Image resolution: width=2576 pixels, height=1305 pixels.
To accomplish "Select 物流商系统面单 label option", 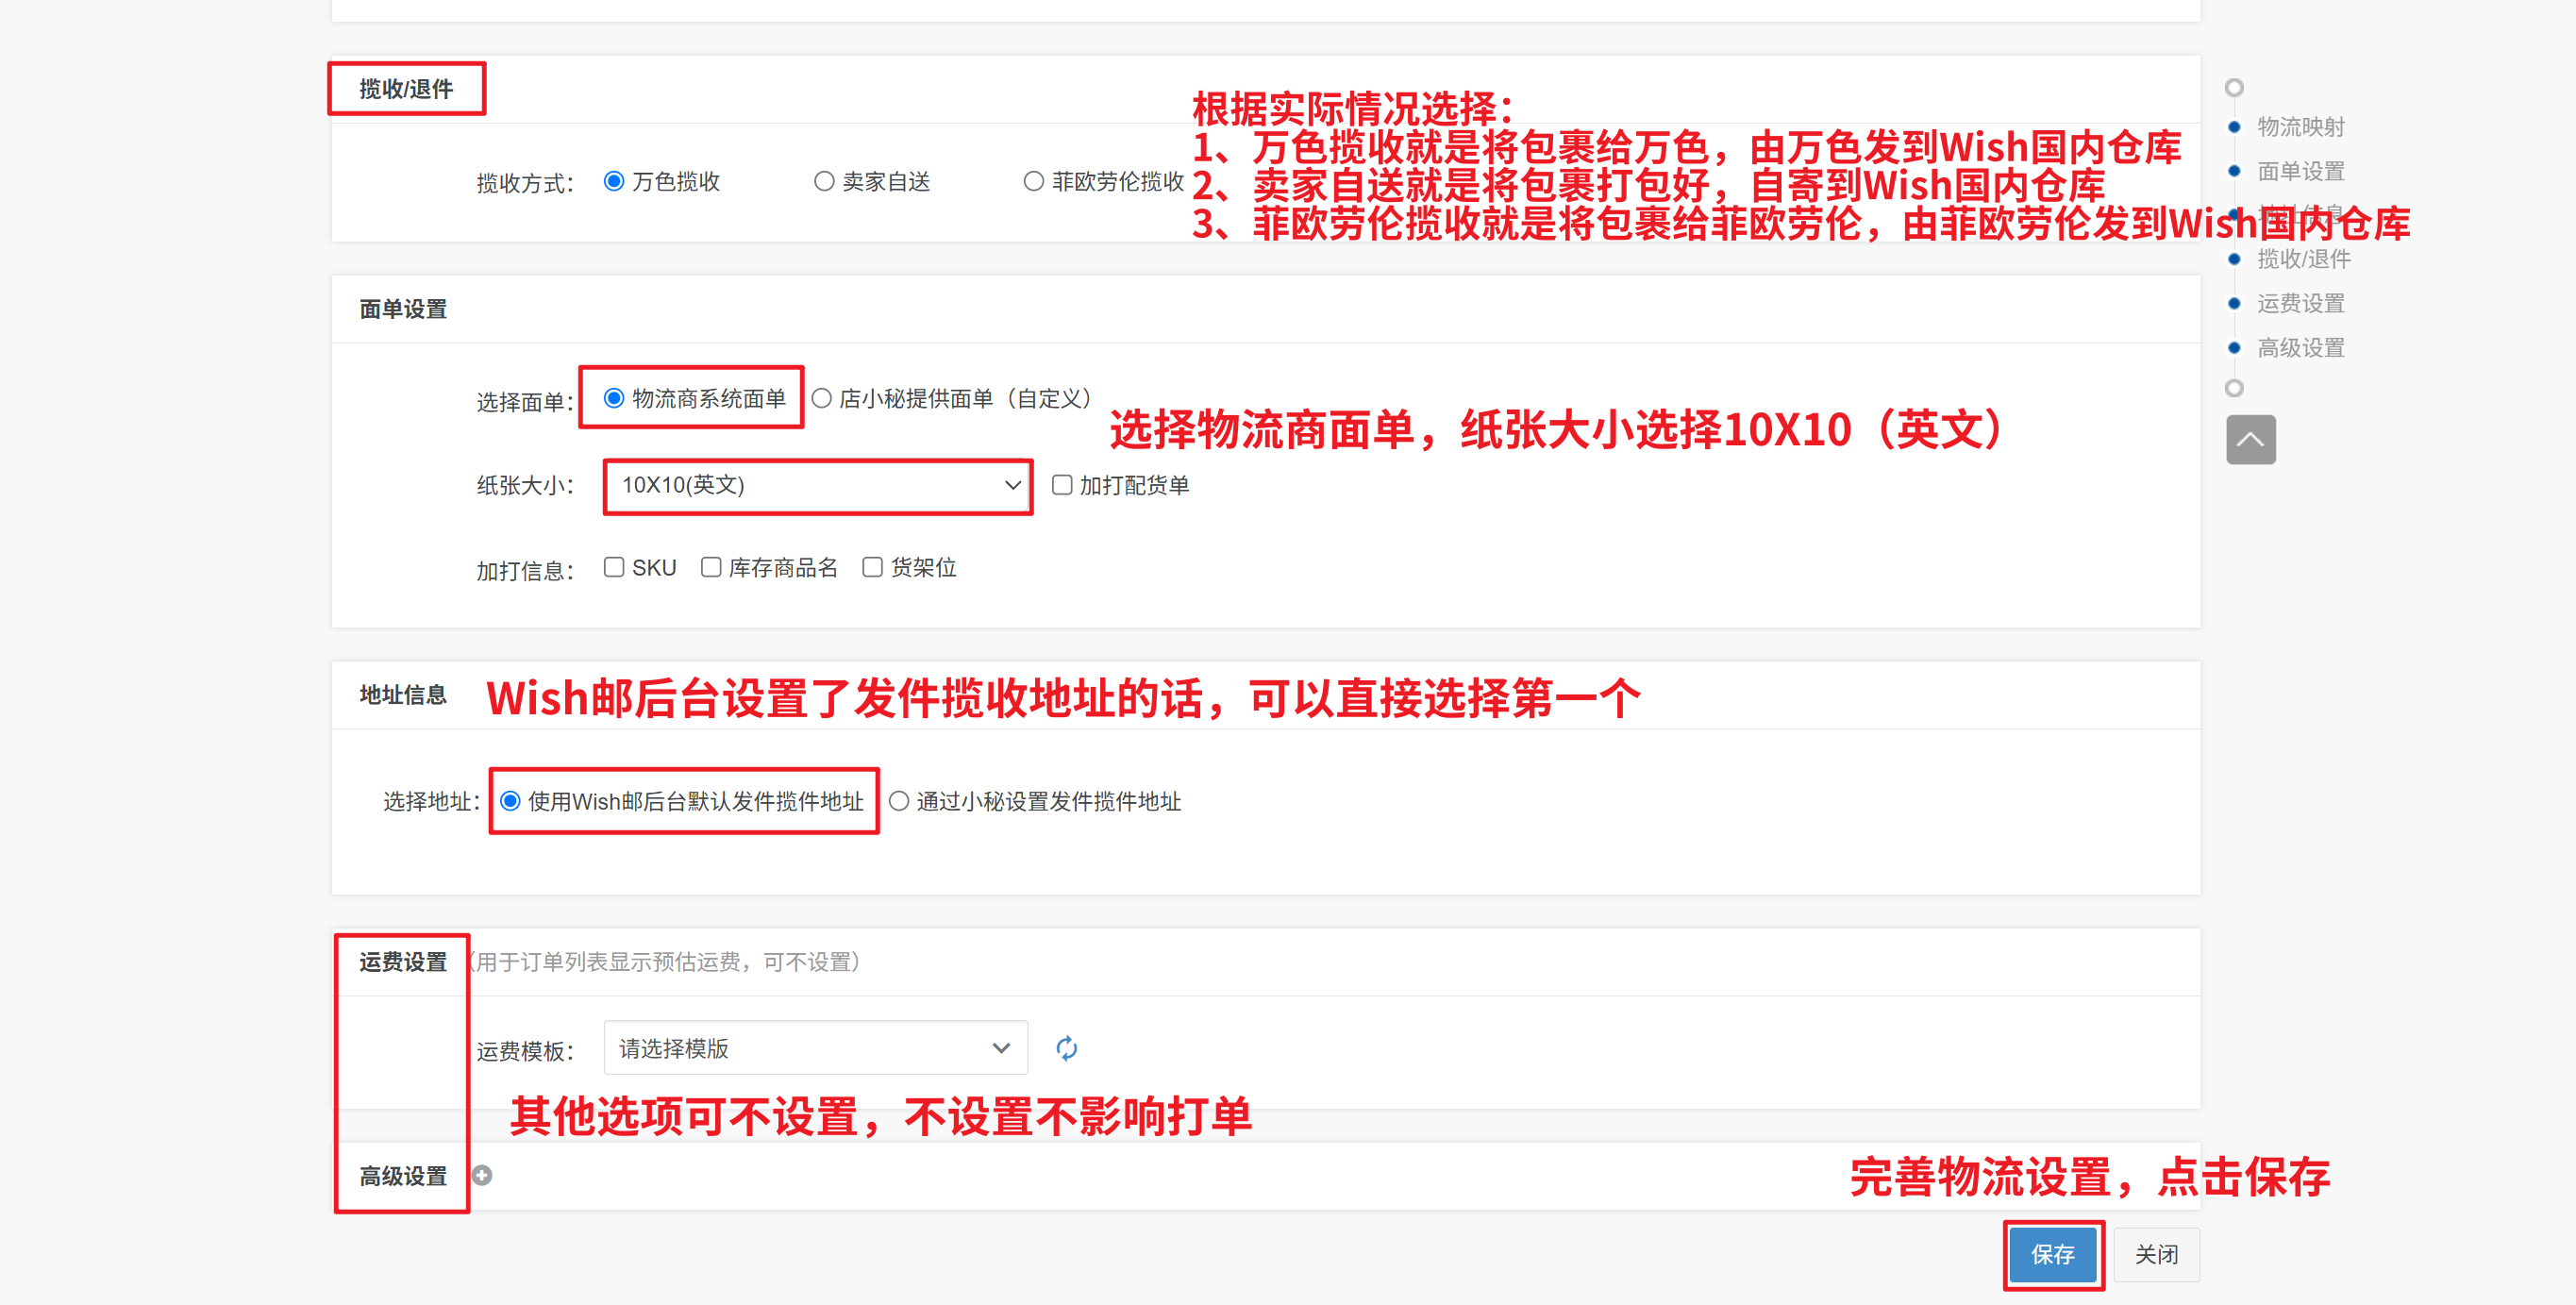I will pyautogui.click(x=614, y=398).
